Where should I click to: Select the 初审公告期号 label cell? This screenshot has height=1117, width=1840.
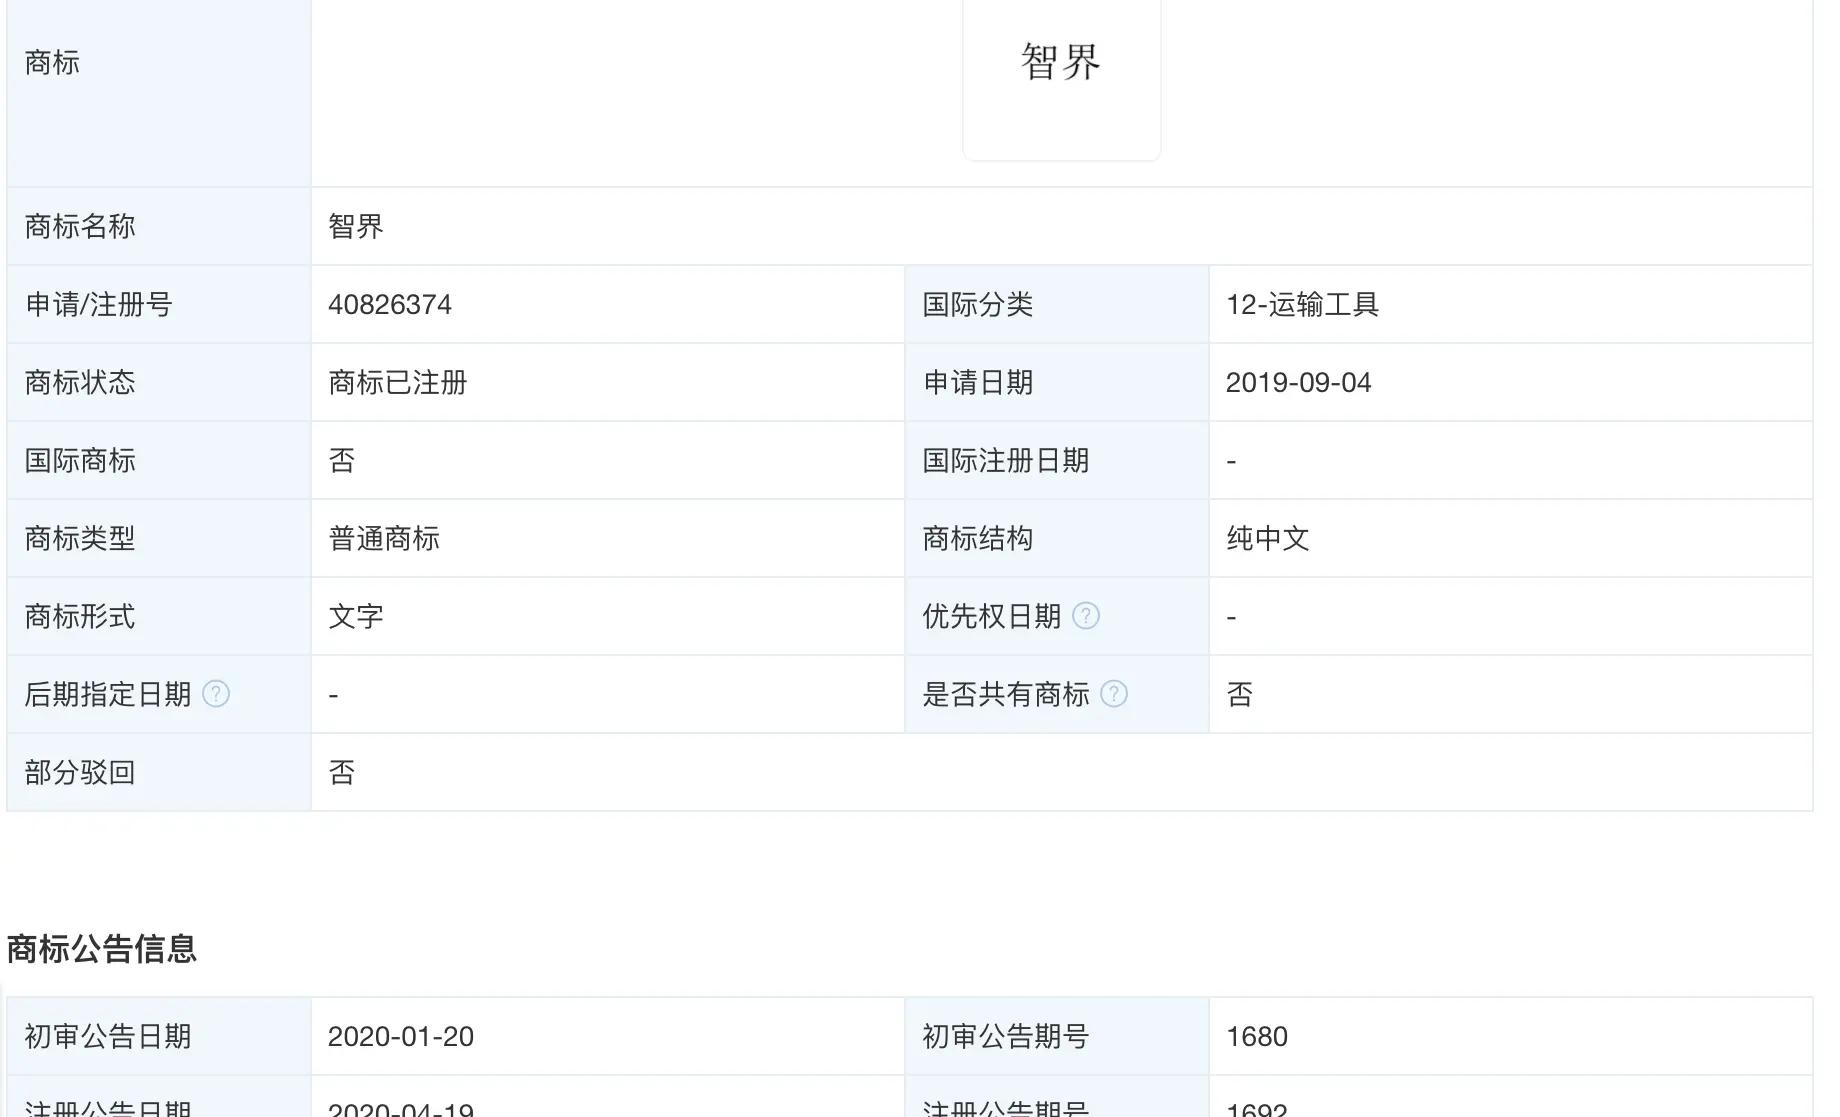1057,1036
